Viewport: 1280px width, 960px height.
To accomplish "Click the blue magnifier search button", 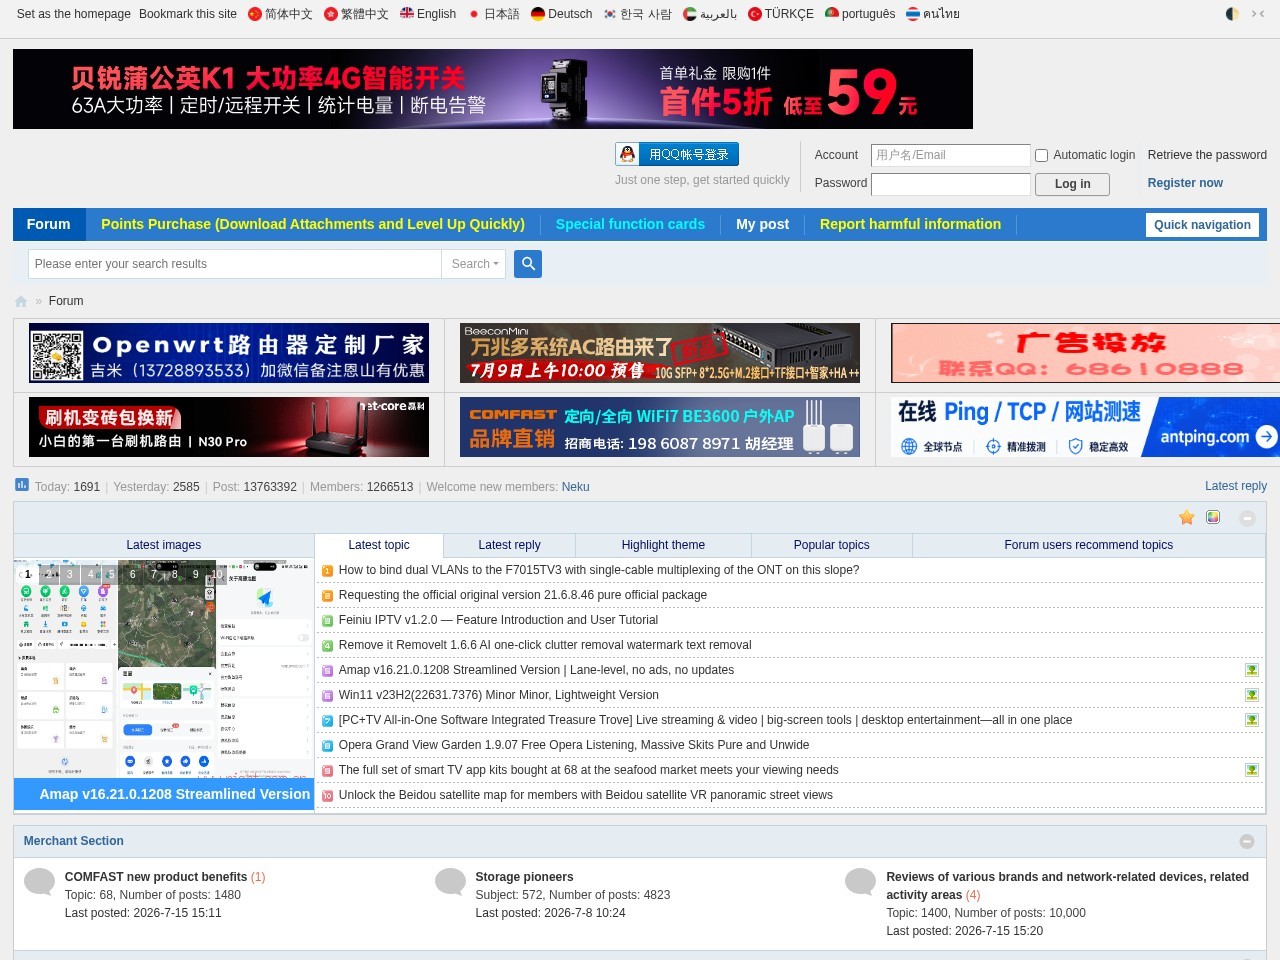I will [x=528, y=264].
